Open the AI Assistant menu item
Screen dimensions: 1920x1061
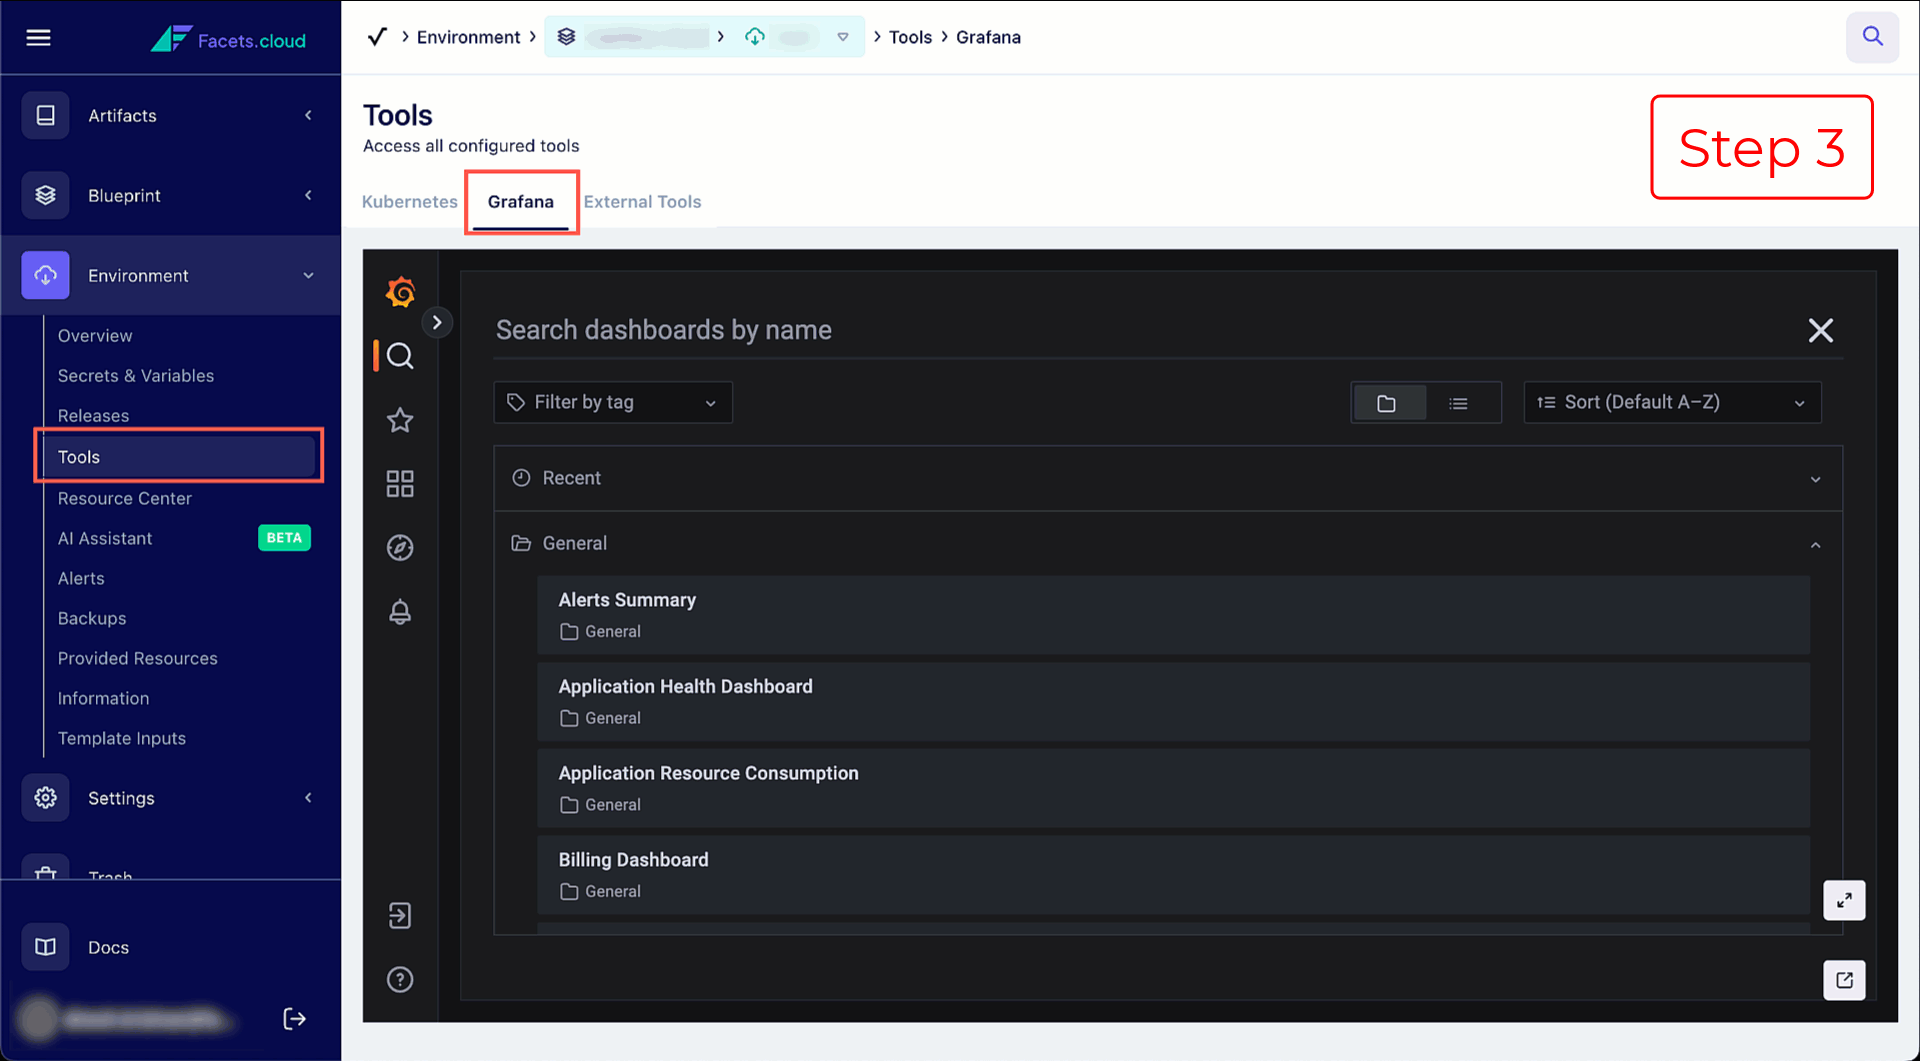(105, 538)
